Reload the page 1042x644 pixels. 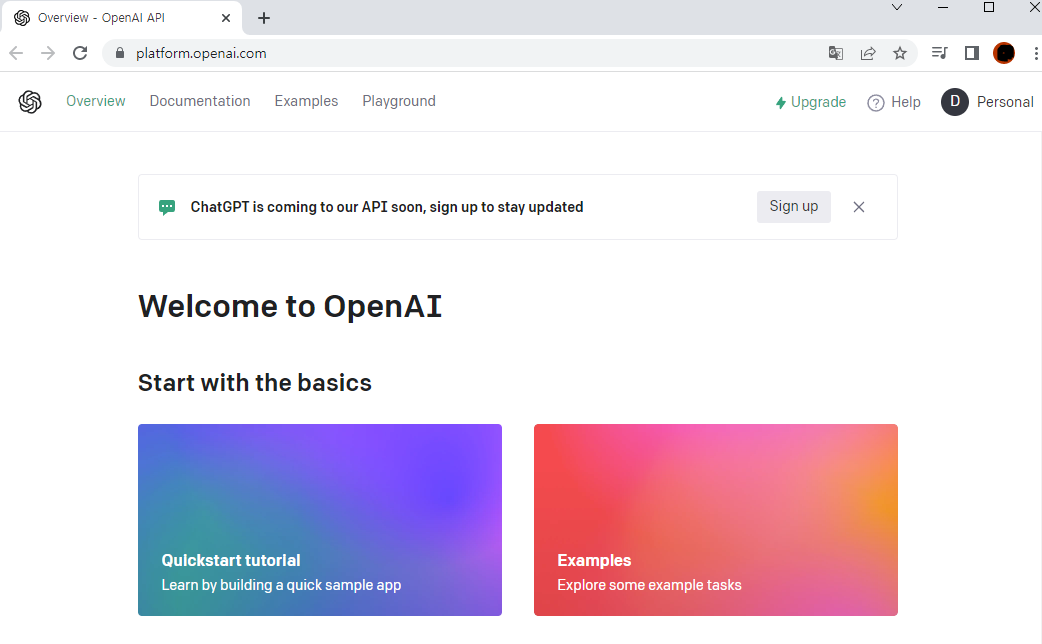[x=80, y=53]
